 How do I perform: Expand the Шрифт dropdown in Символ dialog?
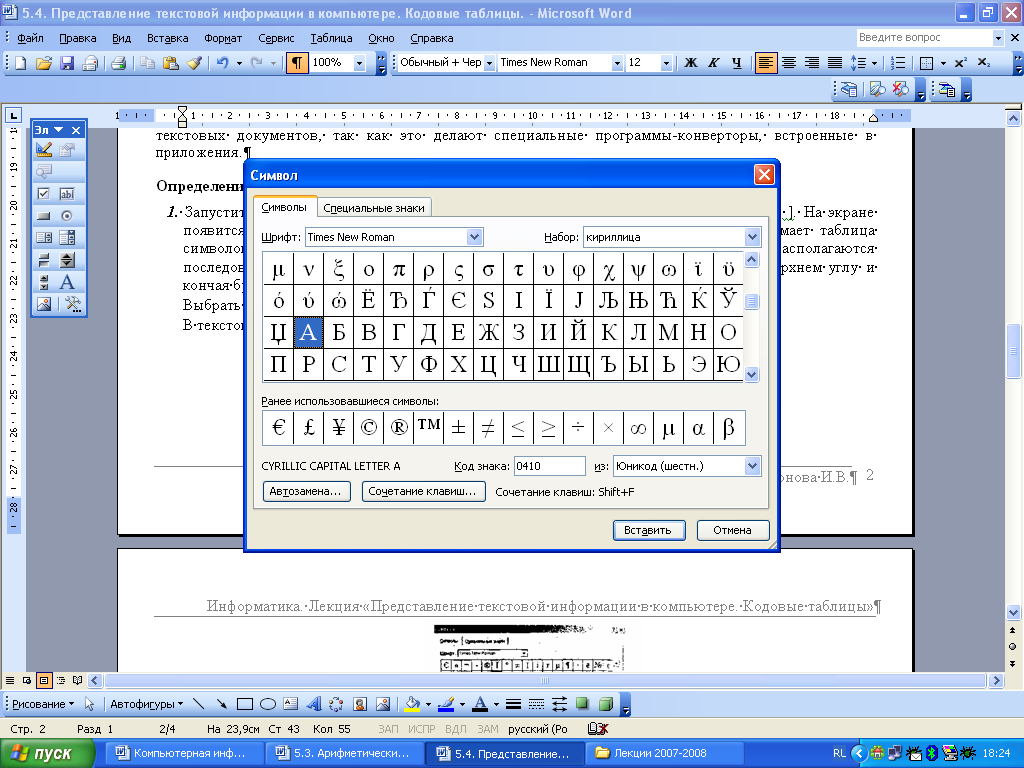click(x=474, y=237)
